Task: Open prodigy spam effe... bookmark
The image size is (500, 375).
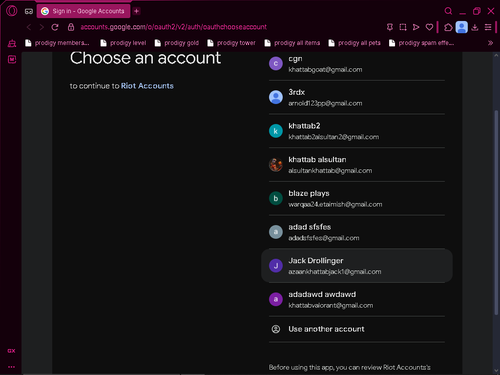Action: 421,43
